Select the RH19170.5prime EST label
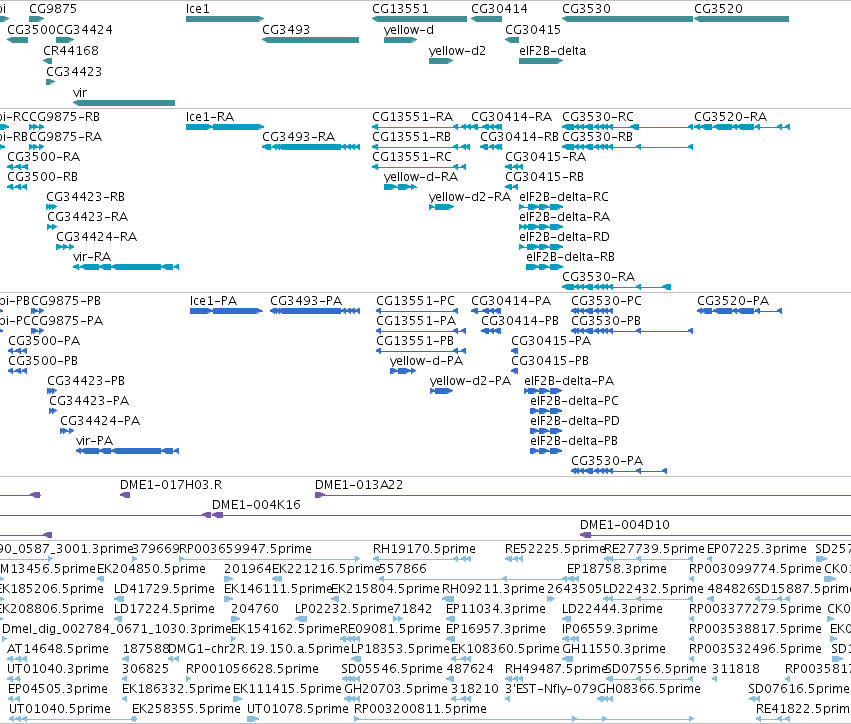Screen dimensions: 851x724 click(x=424, y=549)
